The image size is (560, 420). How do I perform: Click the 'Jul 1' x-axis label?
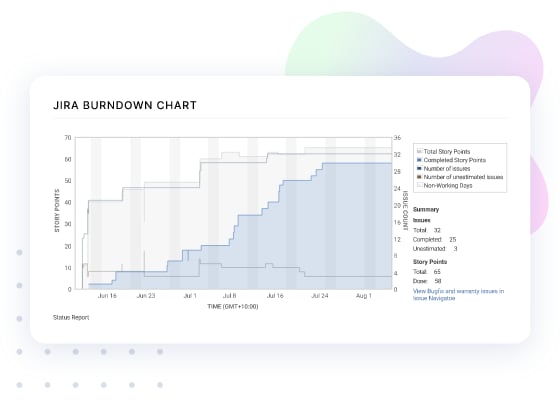[x=190, y=296]
